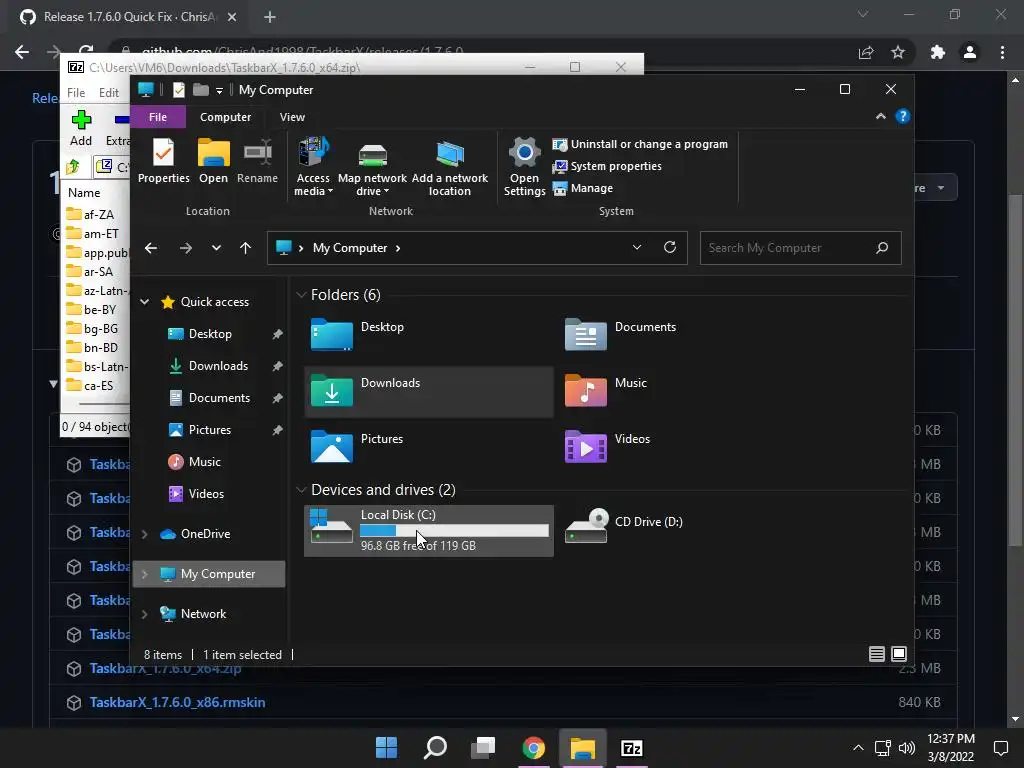Click Uninstall or change a program
This screenshot has height=768, width=1024.
click(640, 144)
